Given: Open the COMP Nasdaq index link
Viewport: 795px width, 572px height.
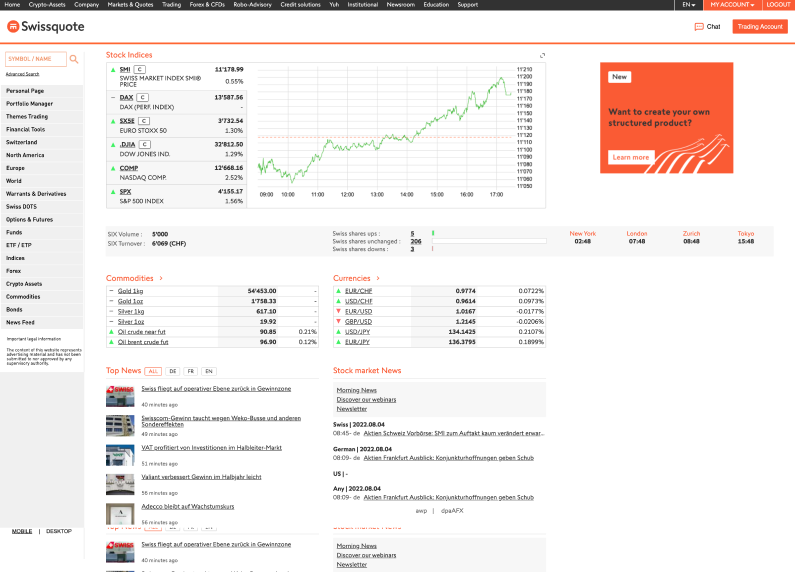Looking at the screenshot, I should click(129, 168).
